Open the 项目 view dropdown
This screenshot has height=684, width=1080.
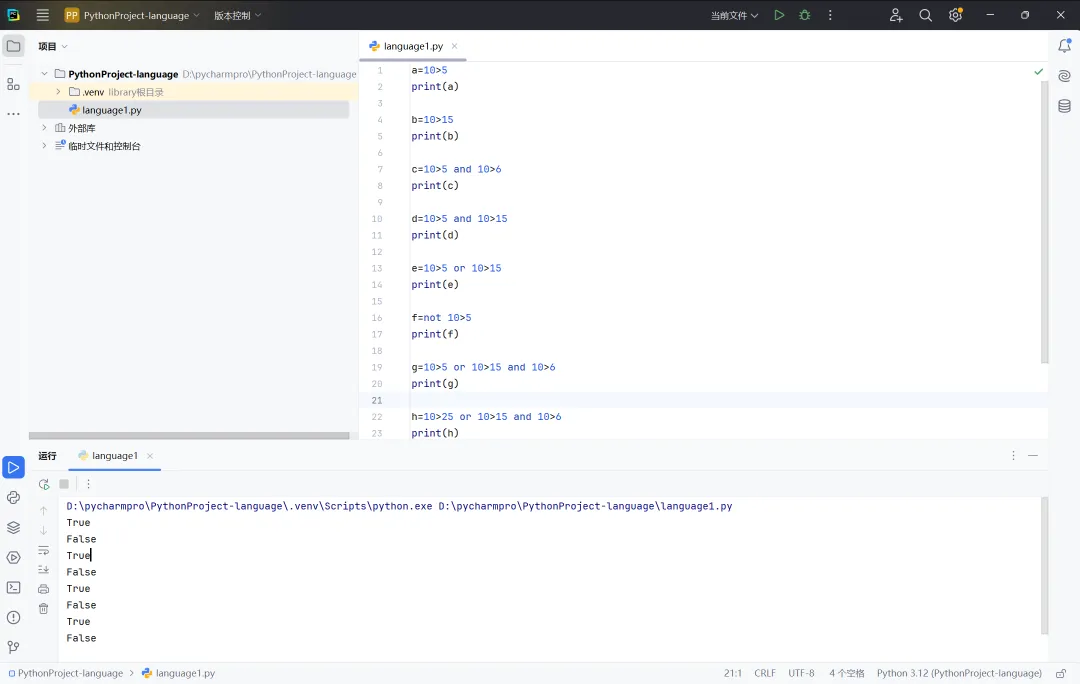(x=53, y=46)
